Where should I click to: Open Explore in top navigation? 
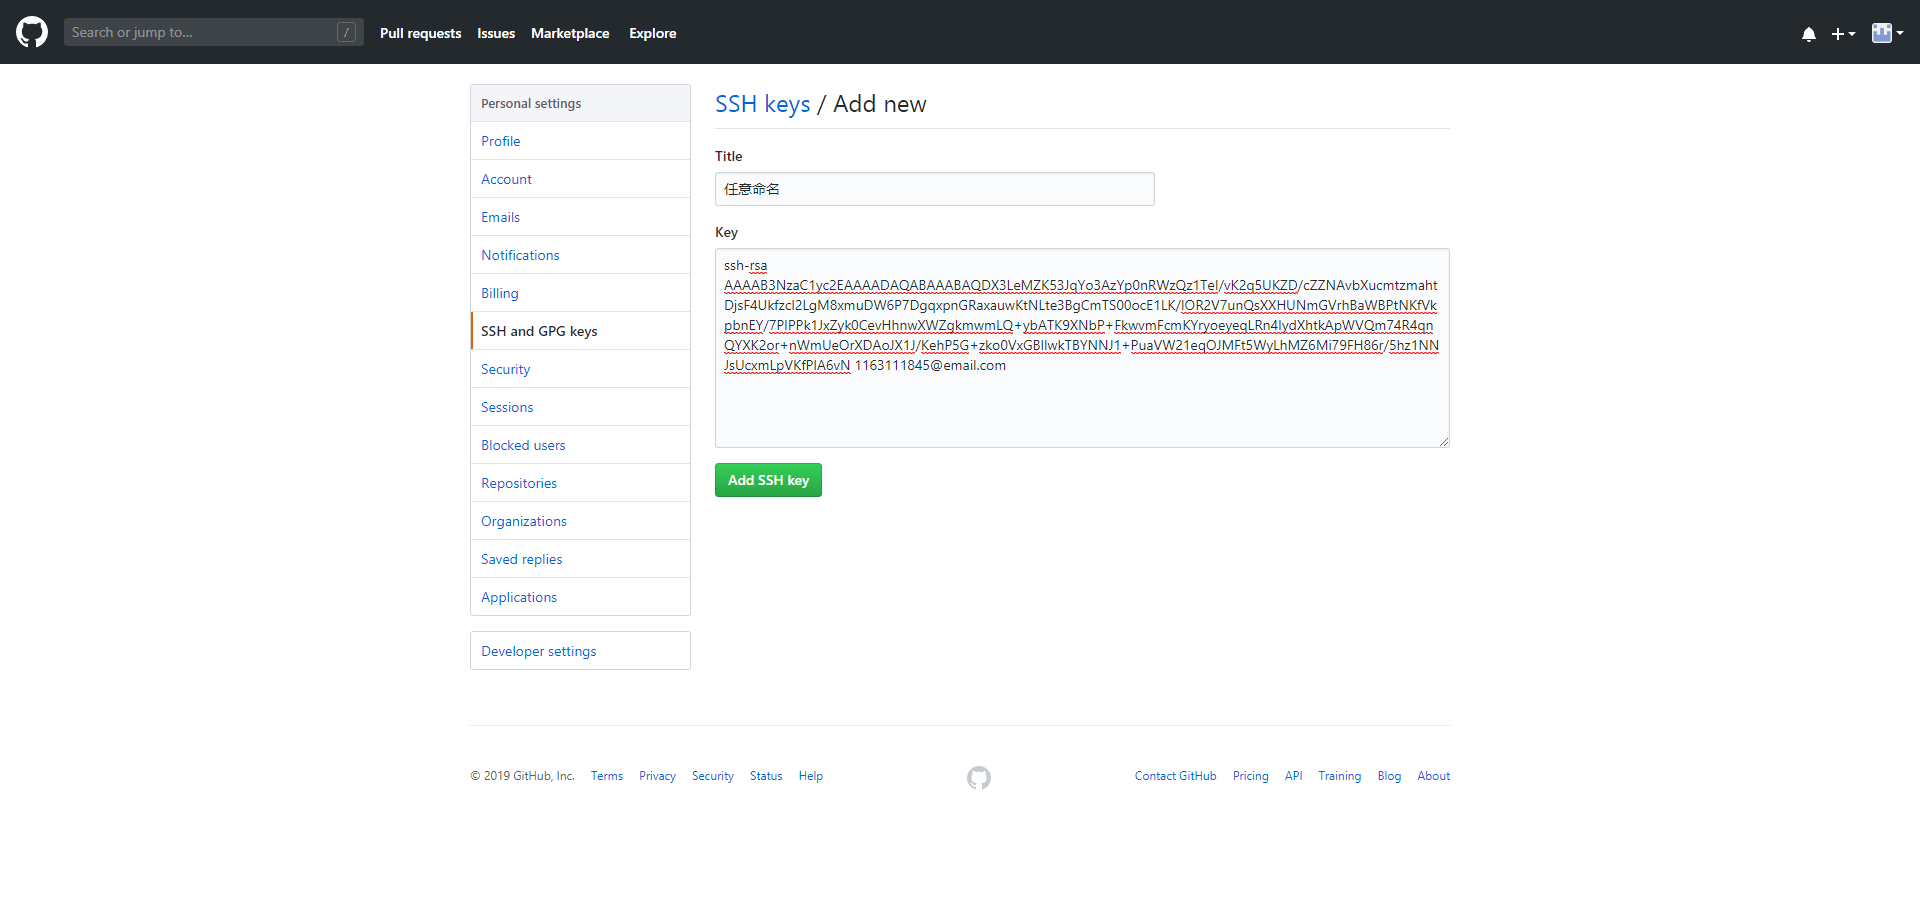tap(653, 33)
